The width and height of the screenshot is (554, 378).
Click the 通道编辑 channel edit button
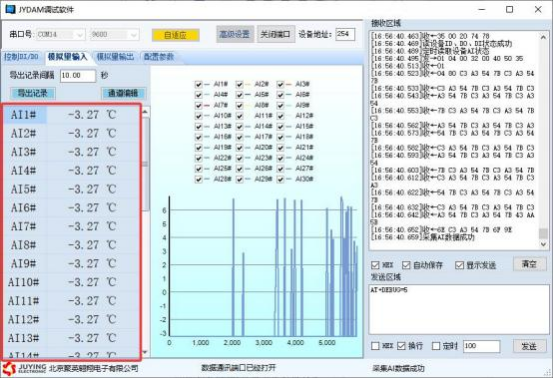(x=123, y=93)
